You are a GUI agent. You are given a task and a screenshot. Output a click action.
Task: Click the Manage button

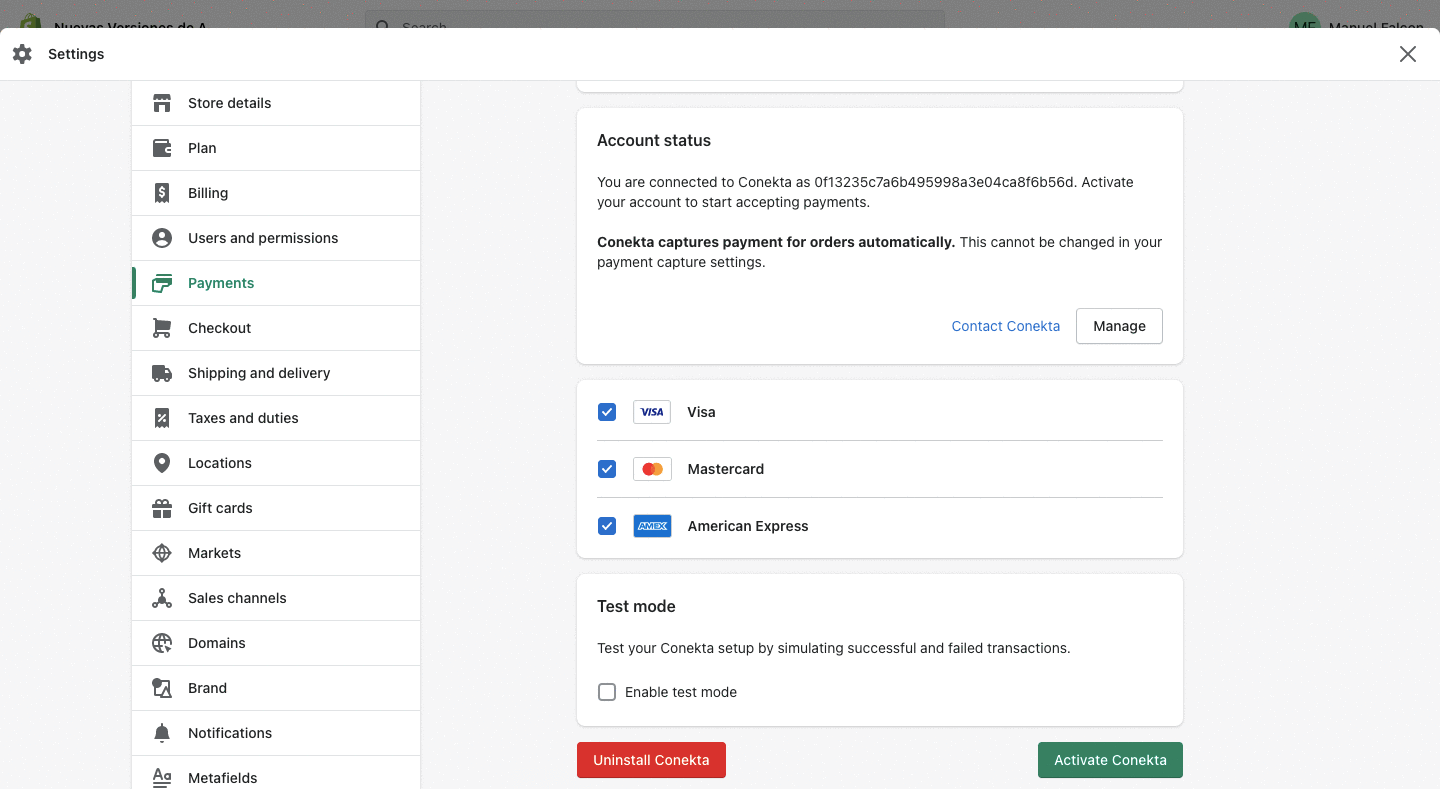click(x=1119, y=326)
